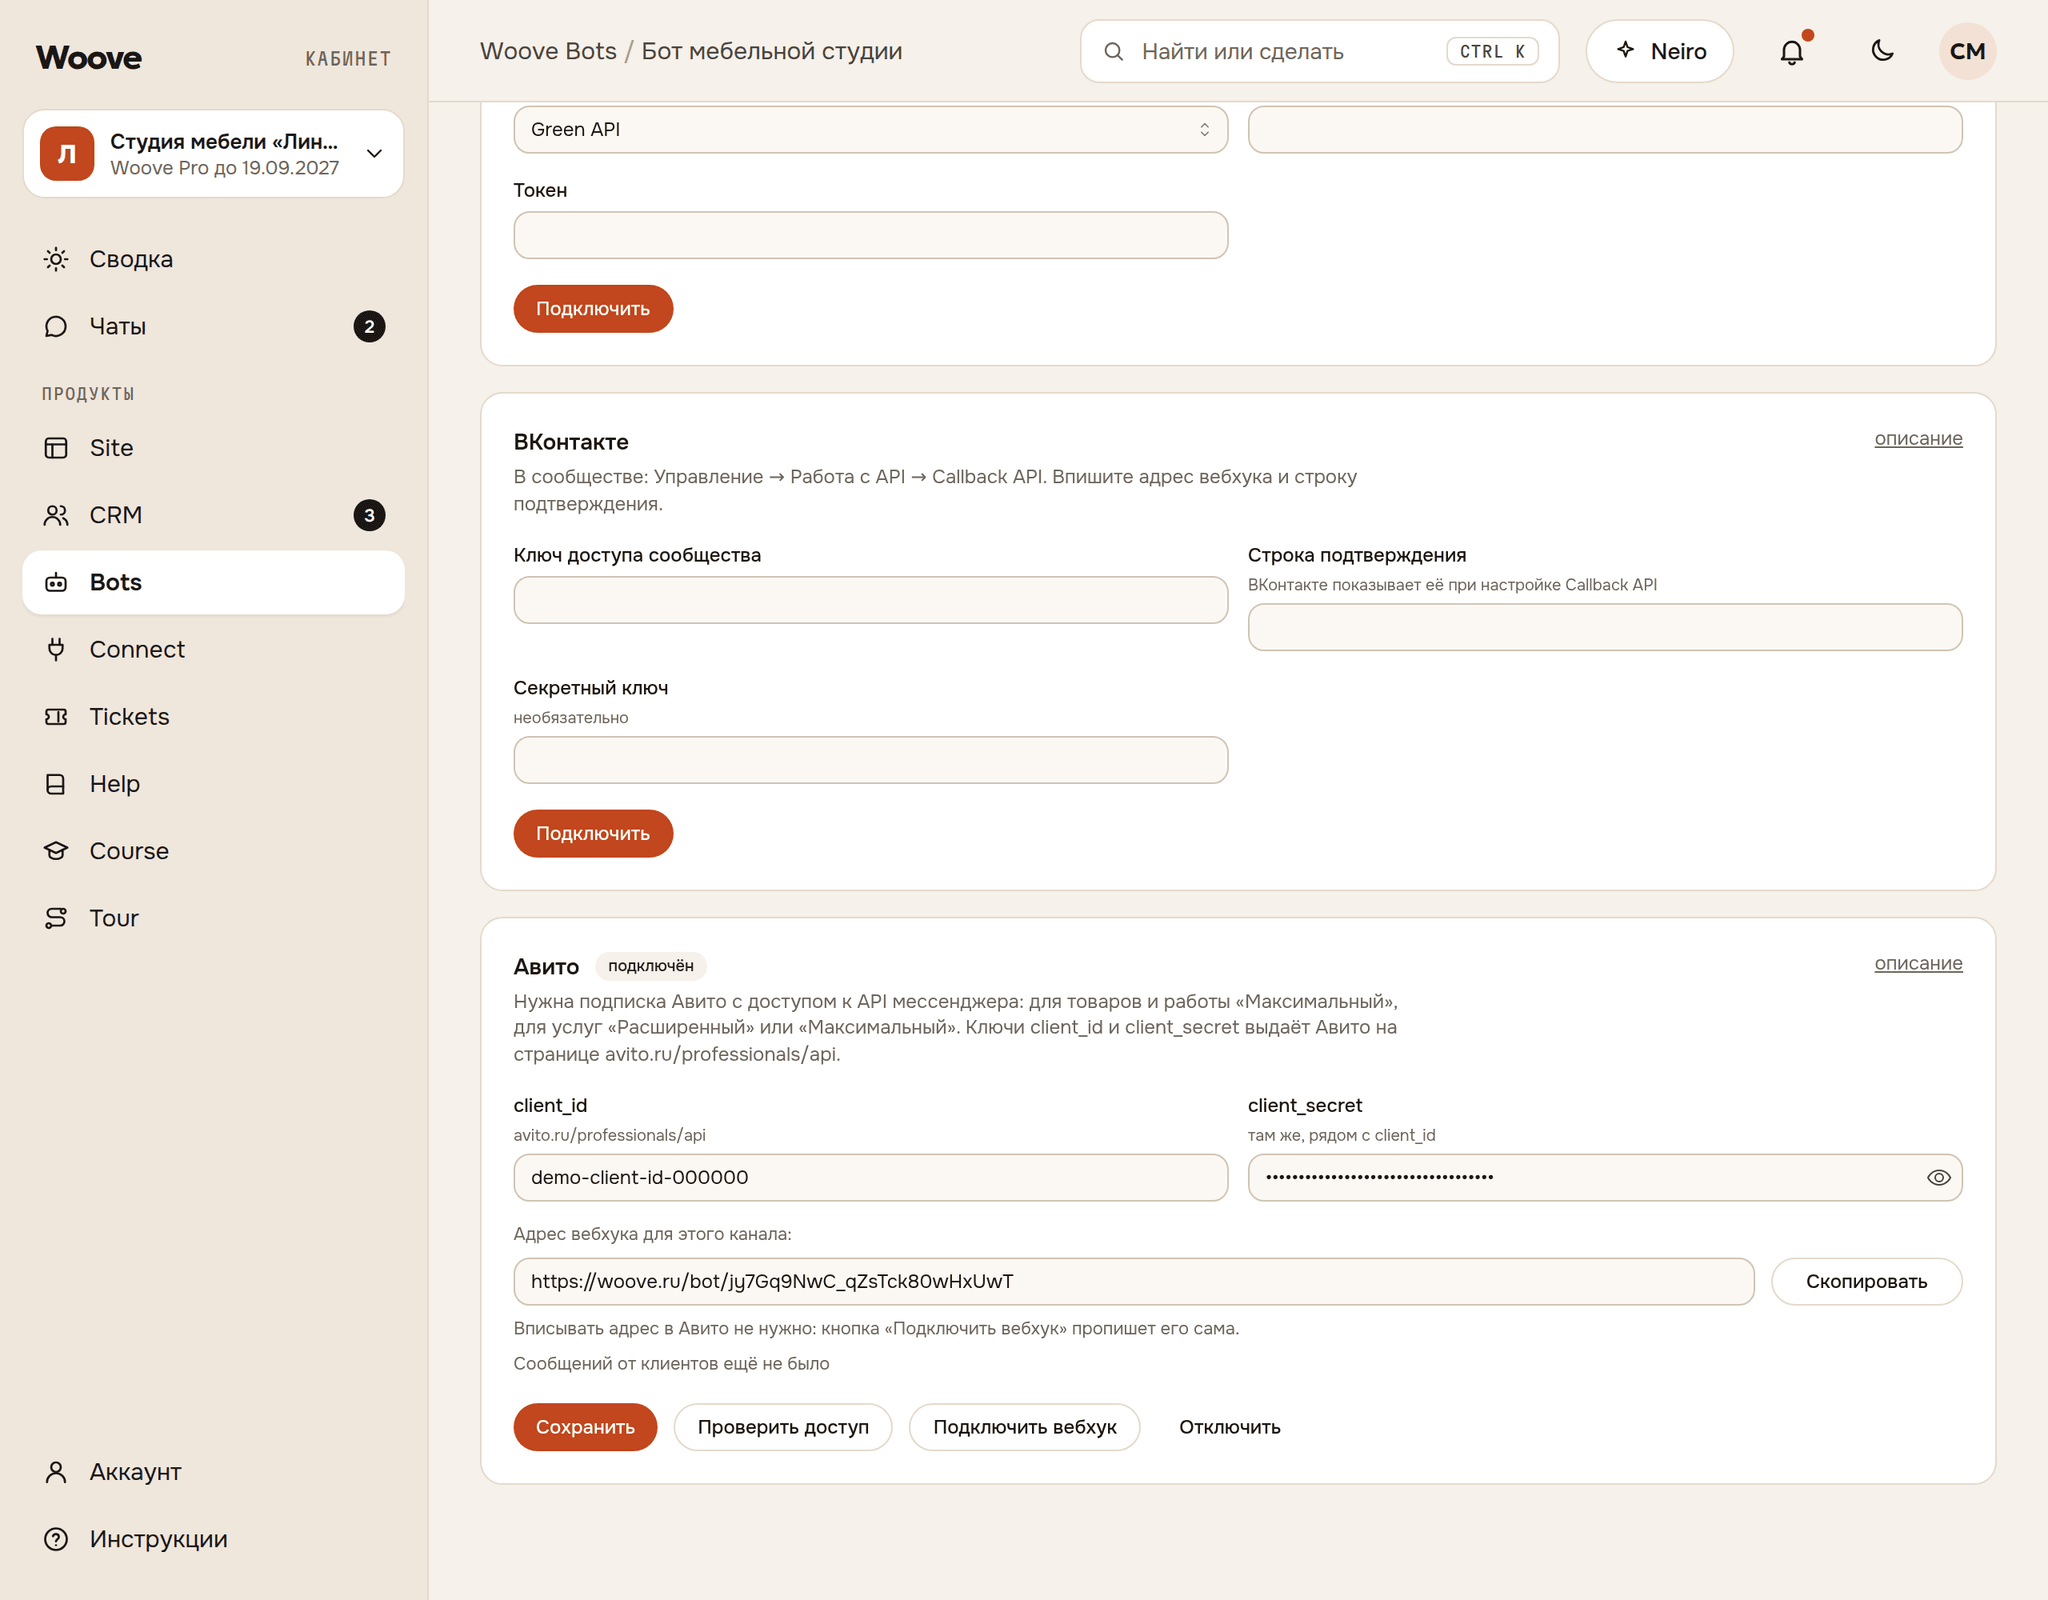The width and height of the screenshot is (2048, 1600).
Task: Click Проверить доступ button
Action: point(782,1427)
